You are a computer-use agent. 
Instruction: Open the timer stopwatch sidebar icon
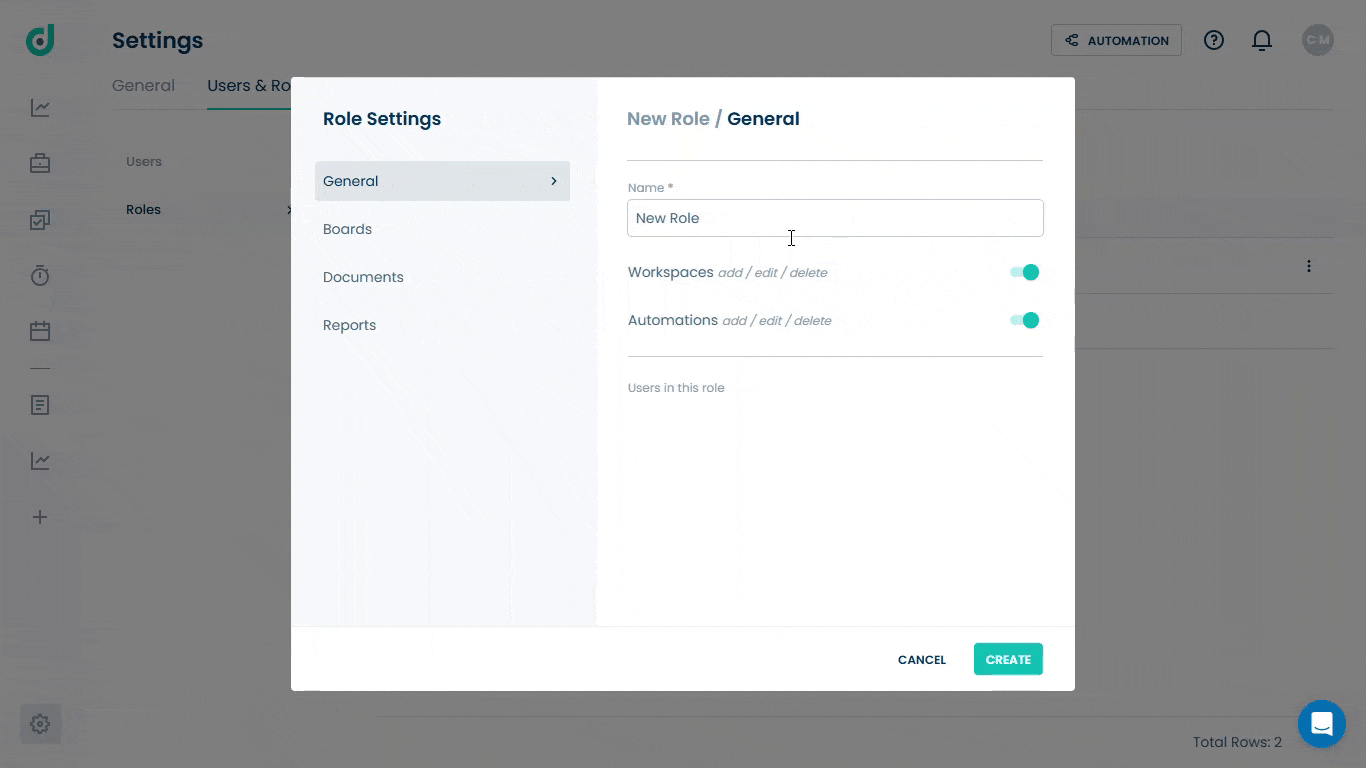(40, 276)
